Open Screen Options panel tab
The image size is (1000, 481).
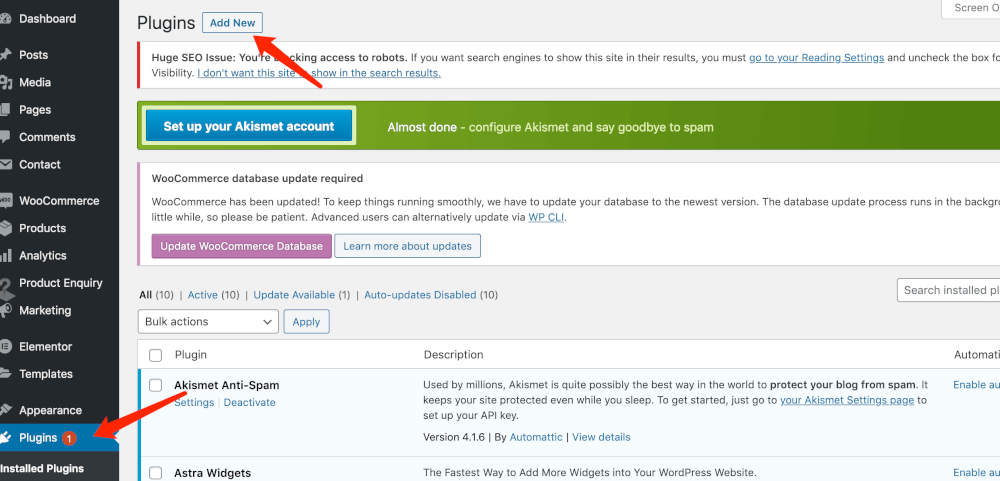(971, 8)
